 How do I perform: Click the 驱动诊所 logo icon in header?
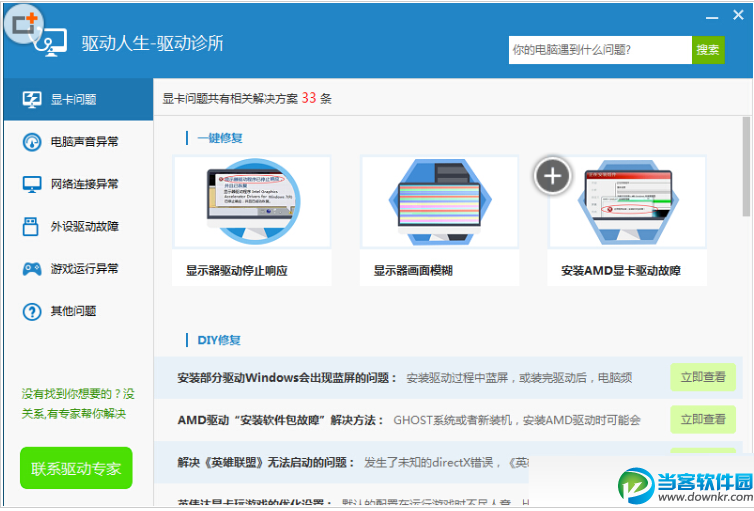(50, 42)
